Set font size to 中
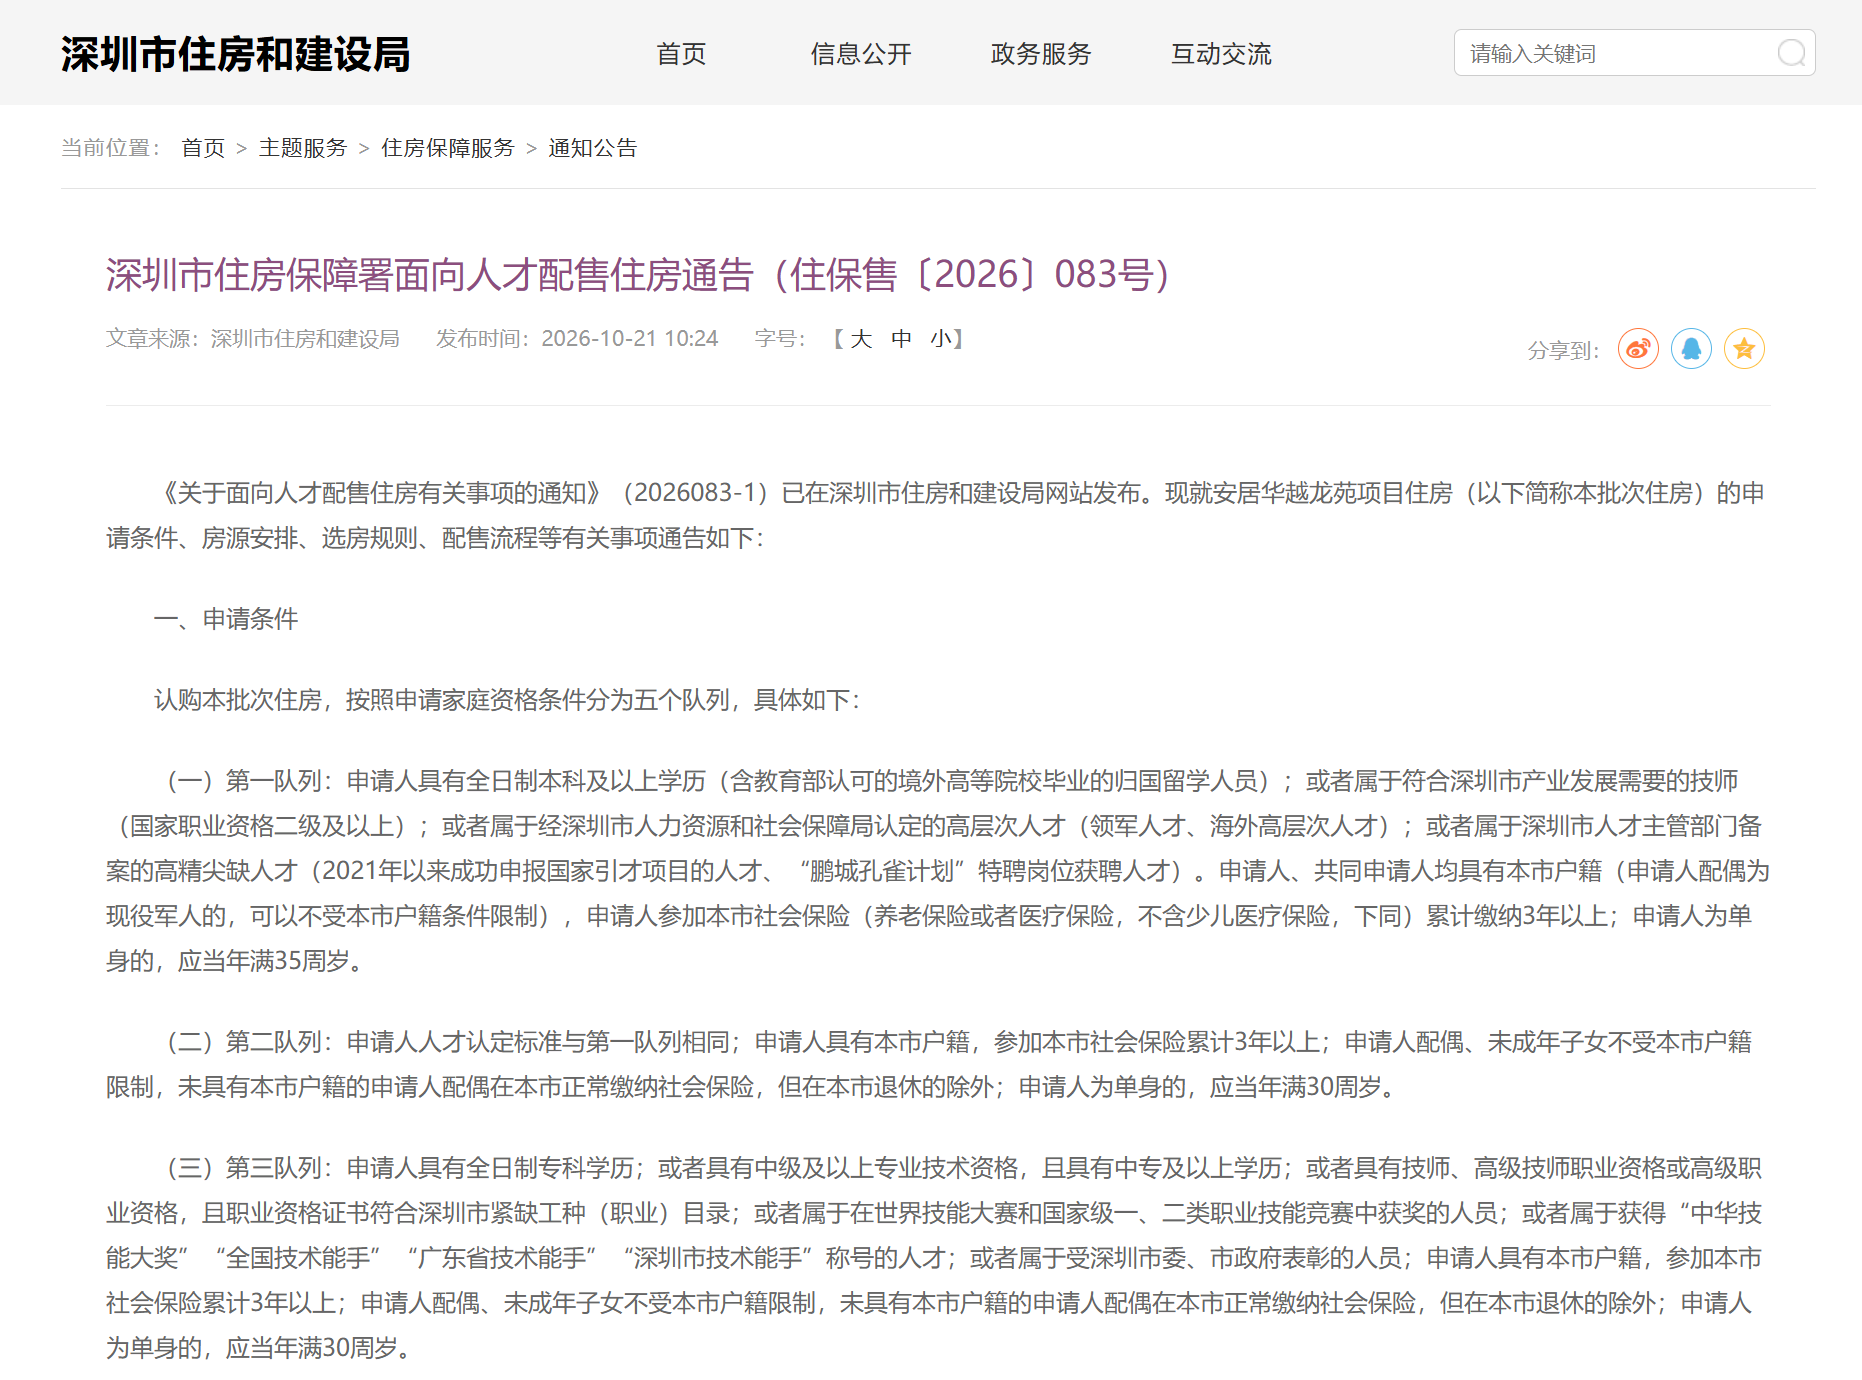Viewport: 1862px width, 1380px height. pos(901,339)
